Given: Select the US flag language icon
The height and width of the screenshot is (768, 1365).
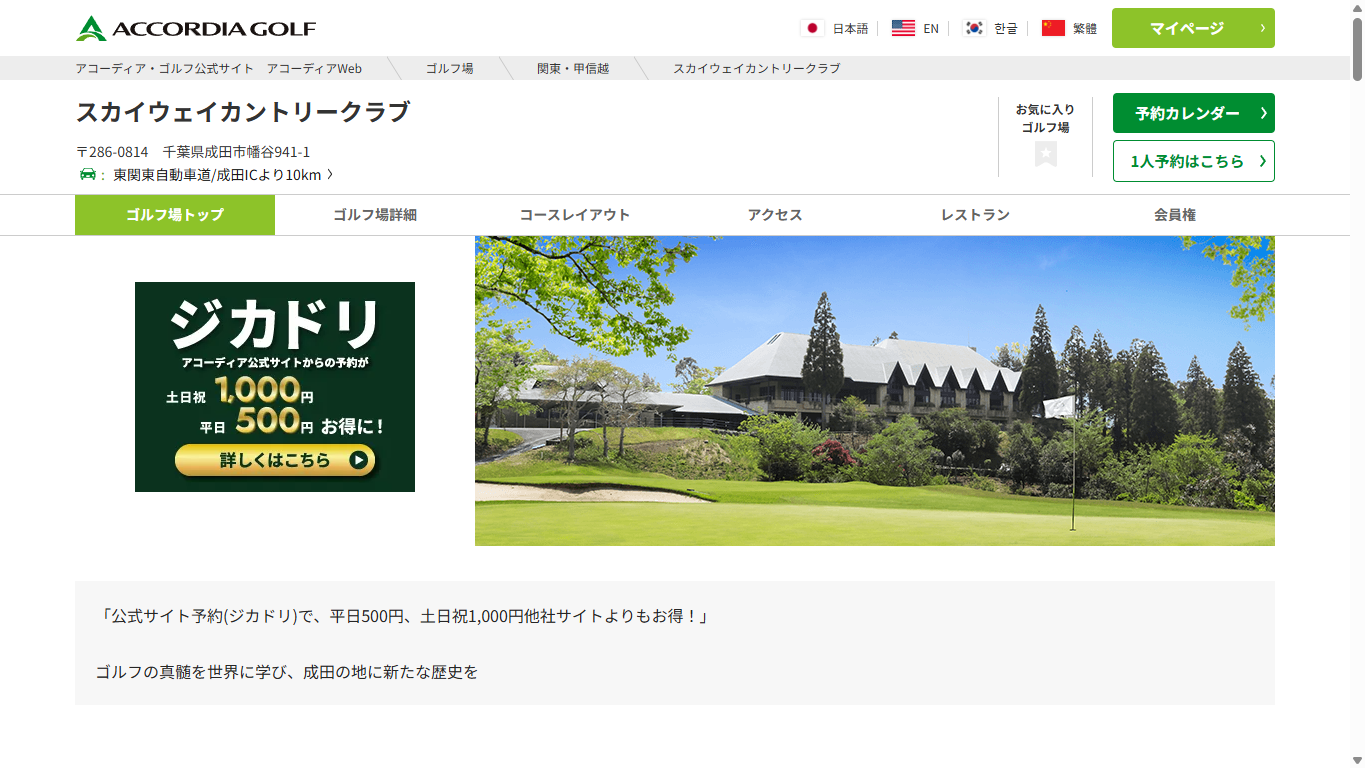Looking at the screenshot, I should [x=903, y=28].
